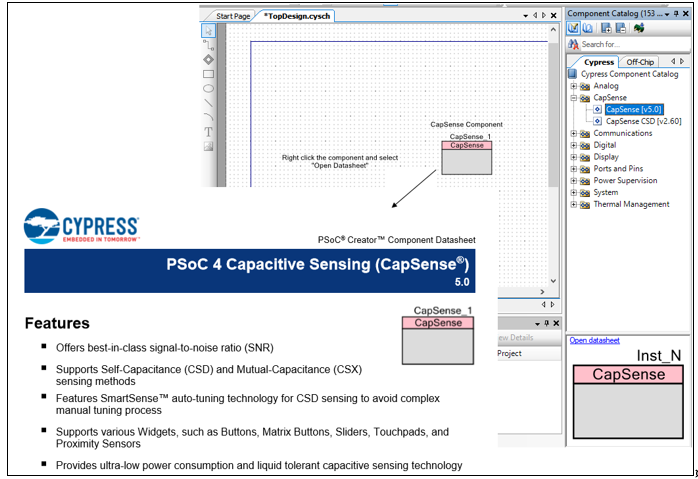Image resolution: width=698 pixels, height=479 pixels.
Task: Select the text annotation tool
Action: 208,132
